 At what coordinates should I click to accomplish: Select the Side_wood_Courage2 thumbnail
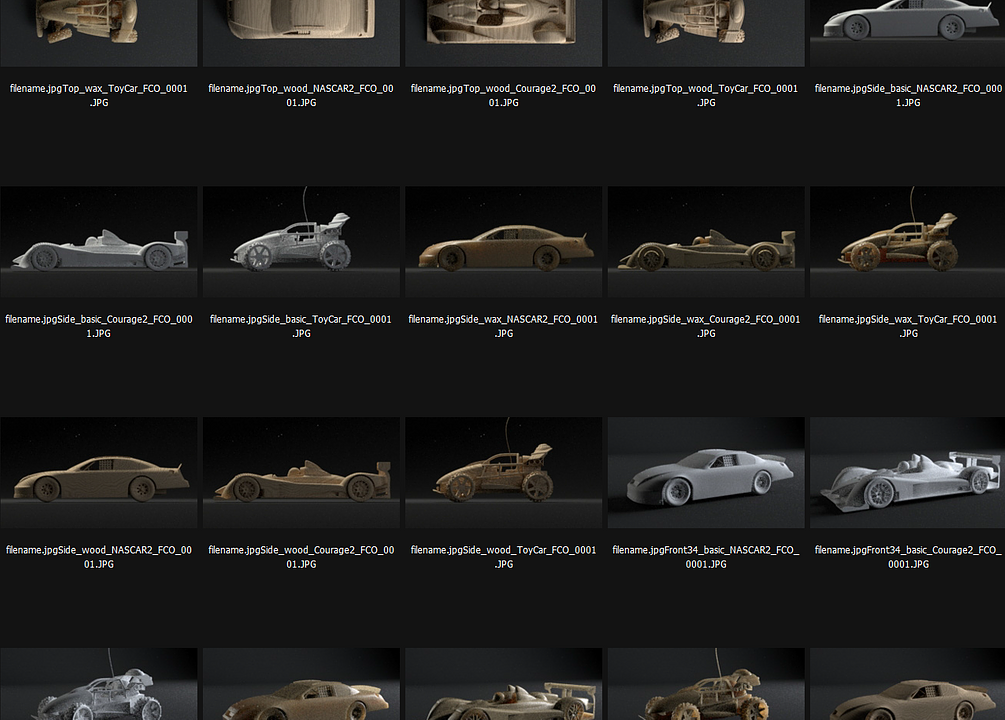click(300, 471)
